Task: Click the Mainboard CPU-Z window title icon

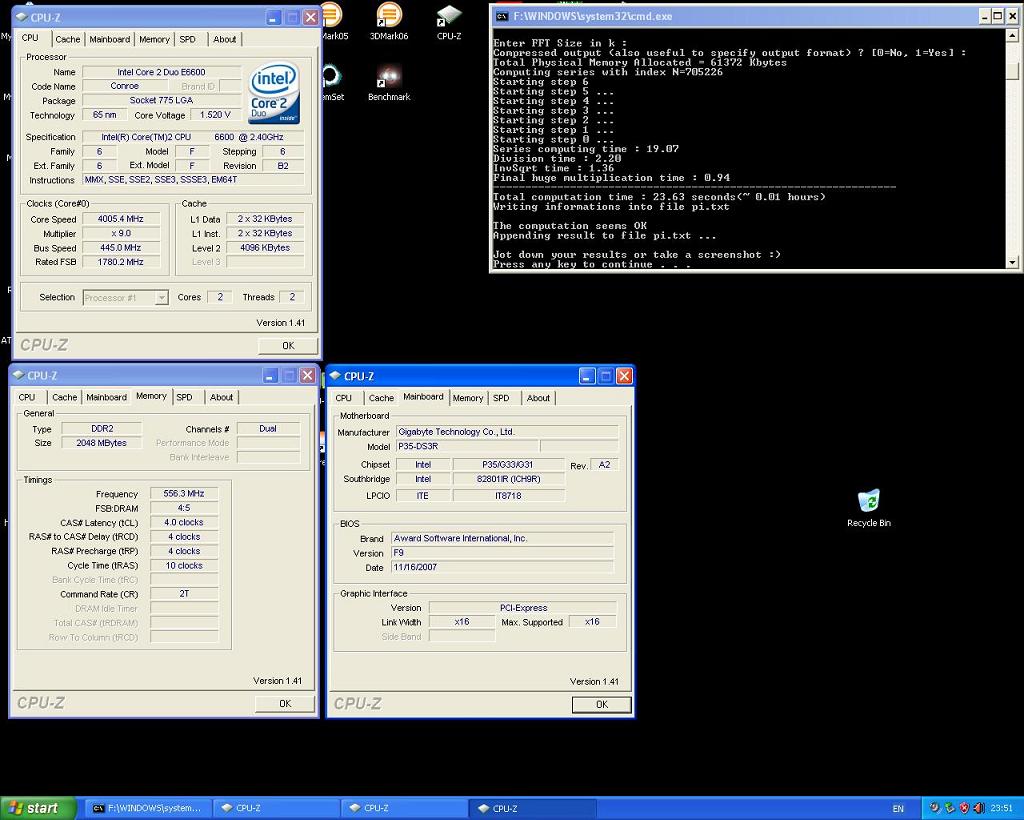Action: tap(335, 376)
